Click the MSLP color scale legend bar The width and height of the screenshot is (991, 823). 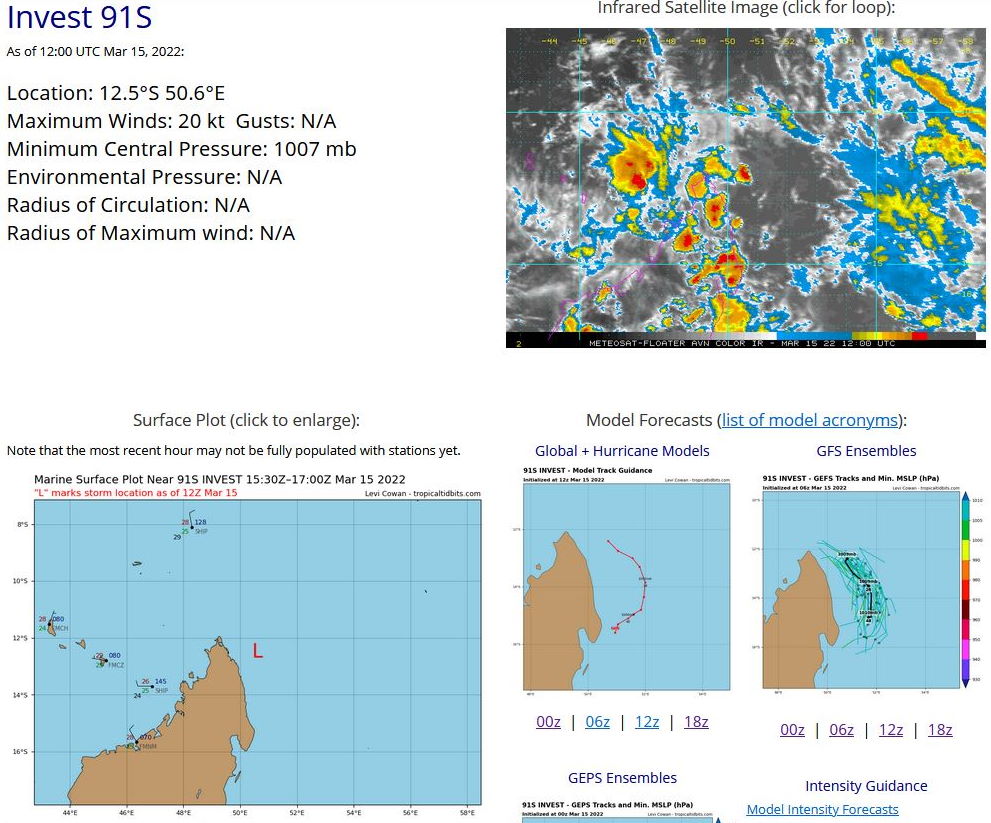(966, 588)
